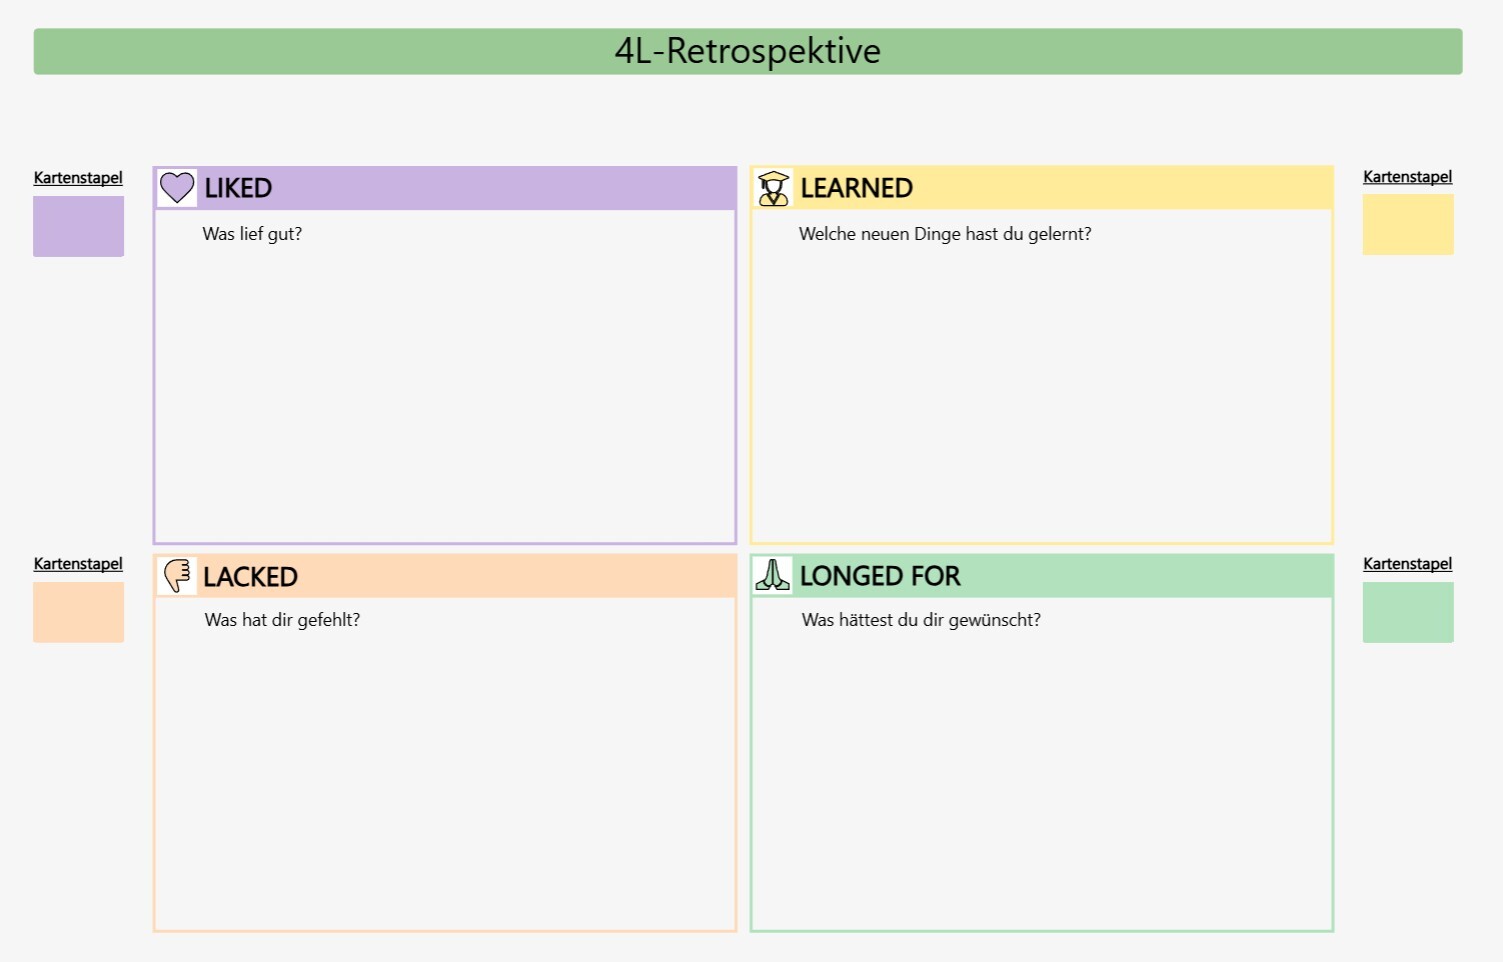Click the thumbs-down icon beside LACKED

point(176,575)
